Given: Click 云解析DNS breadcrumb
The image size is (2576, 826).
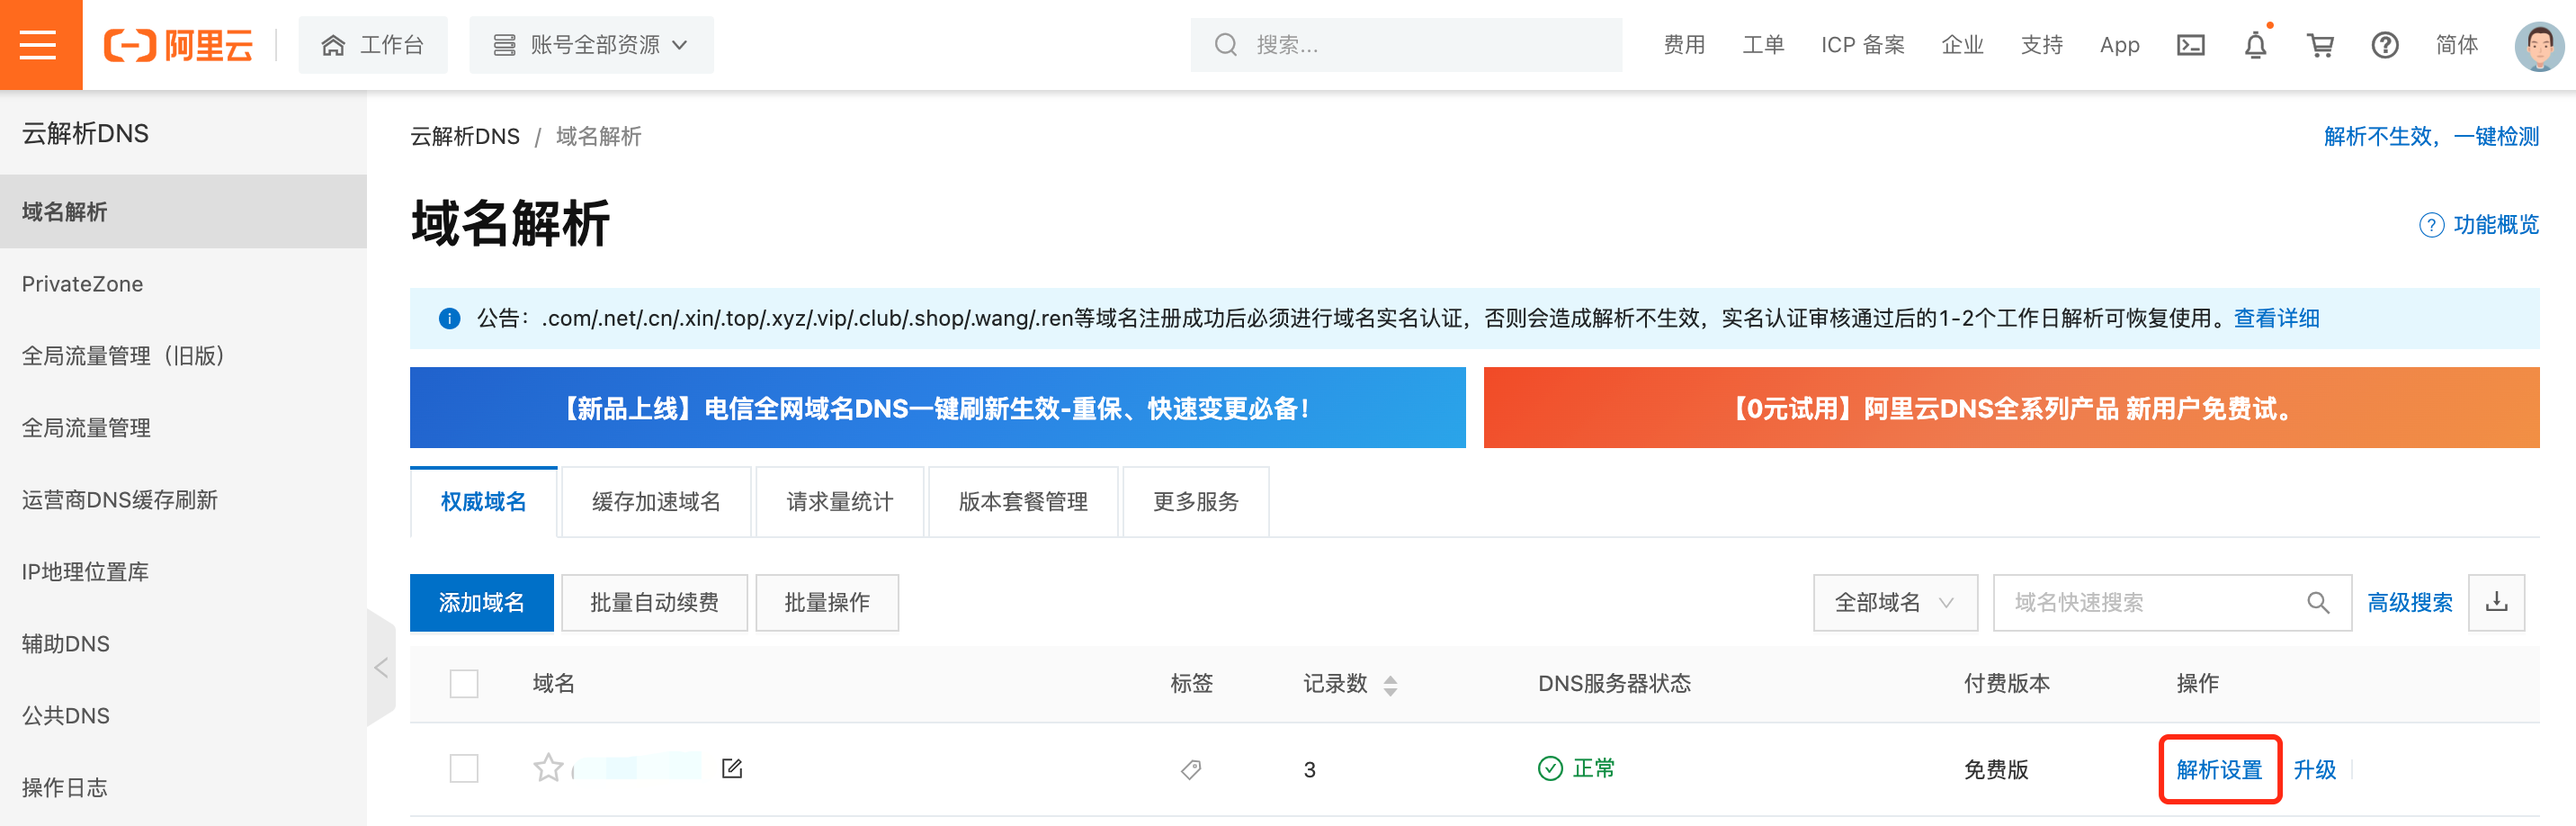Looking at the screenshot, I should (465, 136).
